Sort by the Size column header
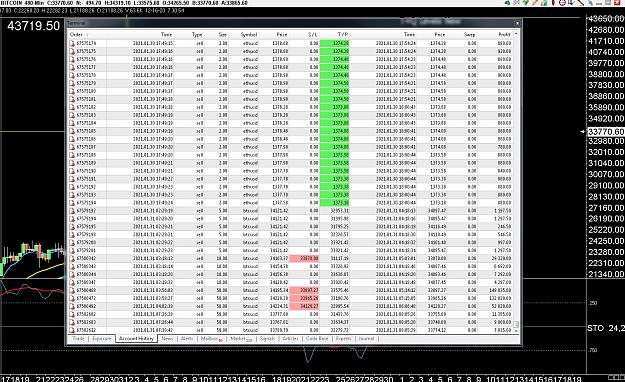The height and width of the screenshot is (382, 625). 222,35
